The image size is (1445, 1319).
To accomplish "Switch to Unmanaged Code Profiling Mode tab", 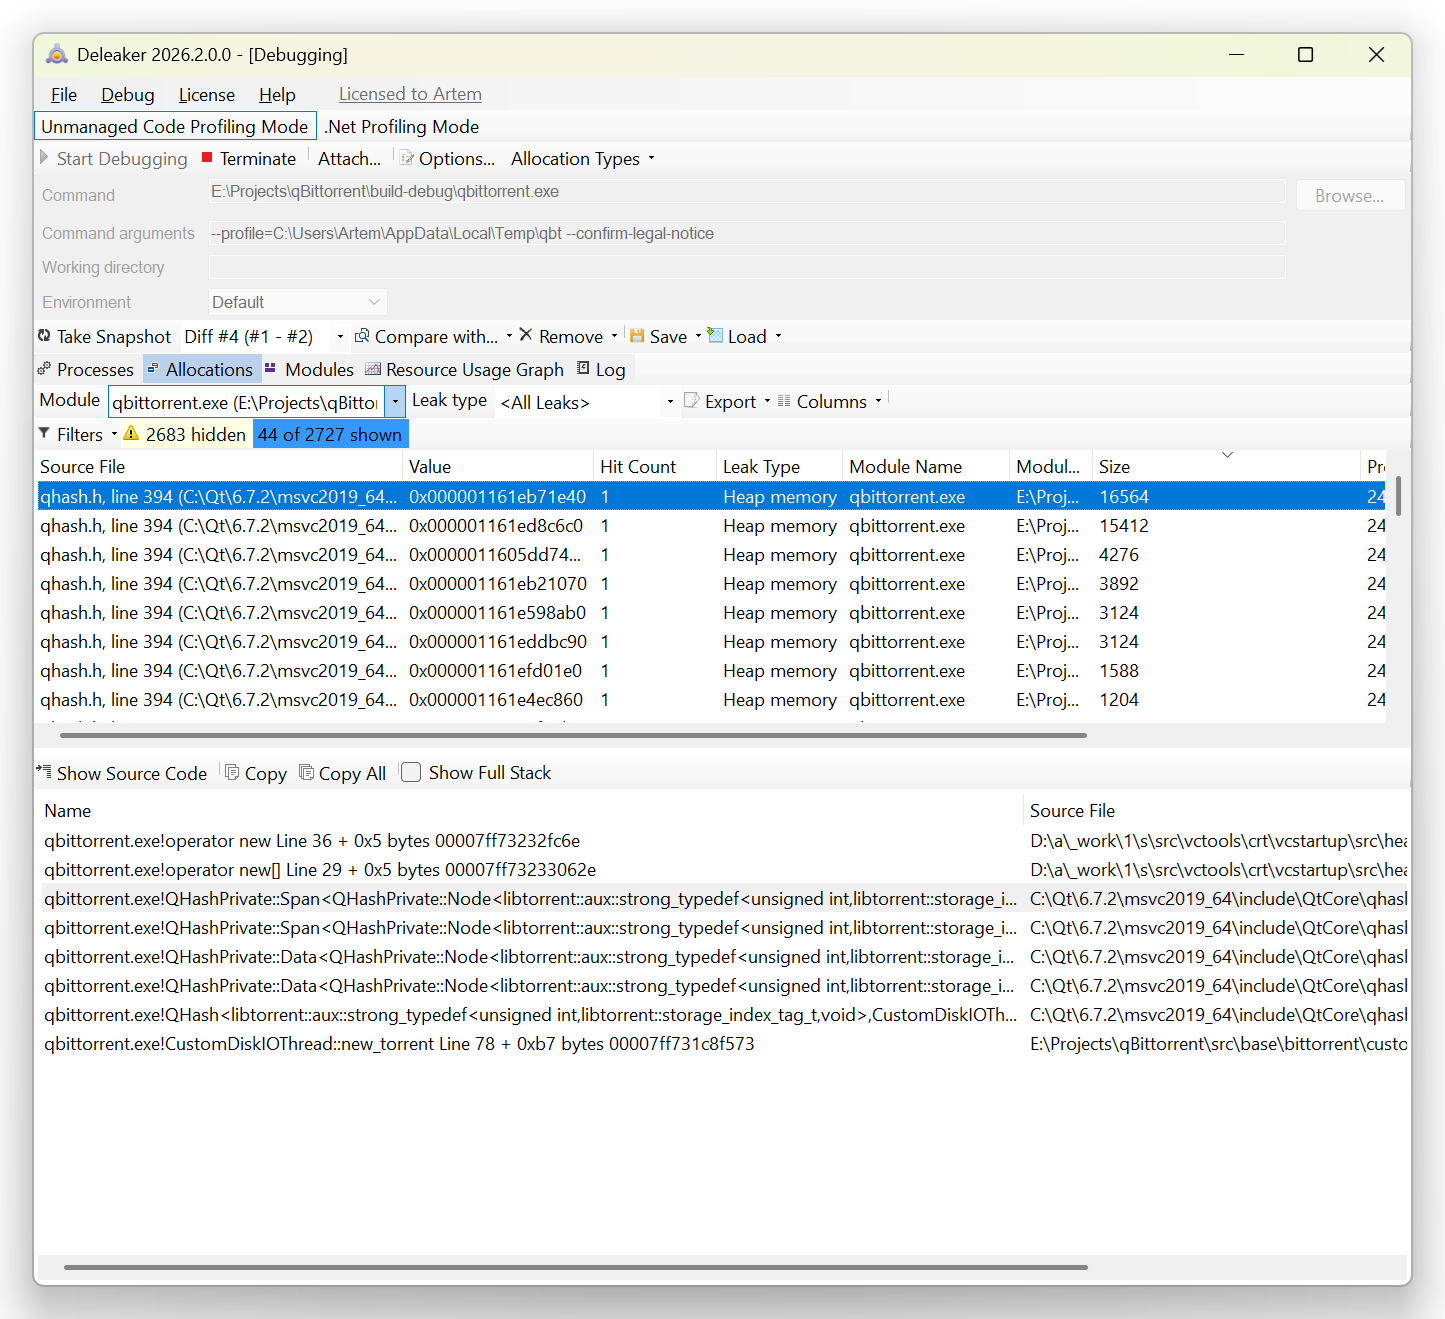I will point(175,127).
